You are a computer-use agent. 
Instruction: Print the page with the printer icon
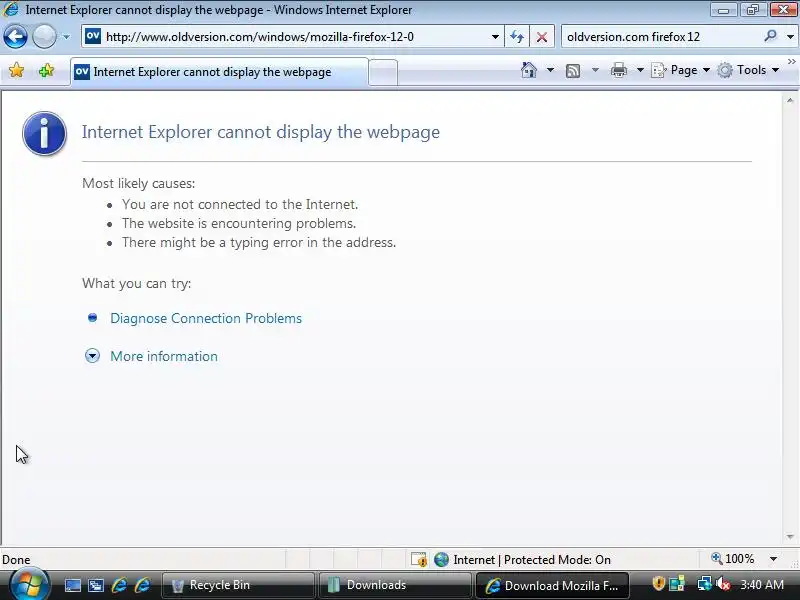pos(618,70)
